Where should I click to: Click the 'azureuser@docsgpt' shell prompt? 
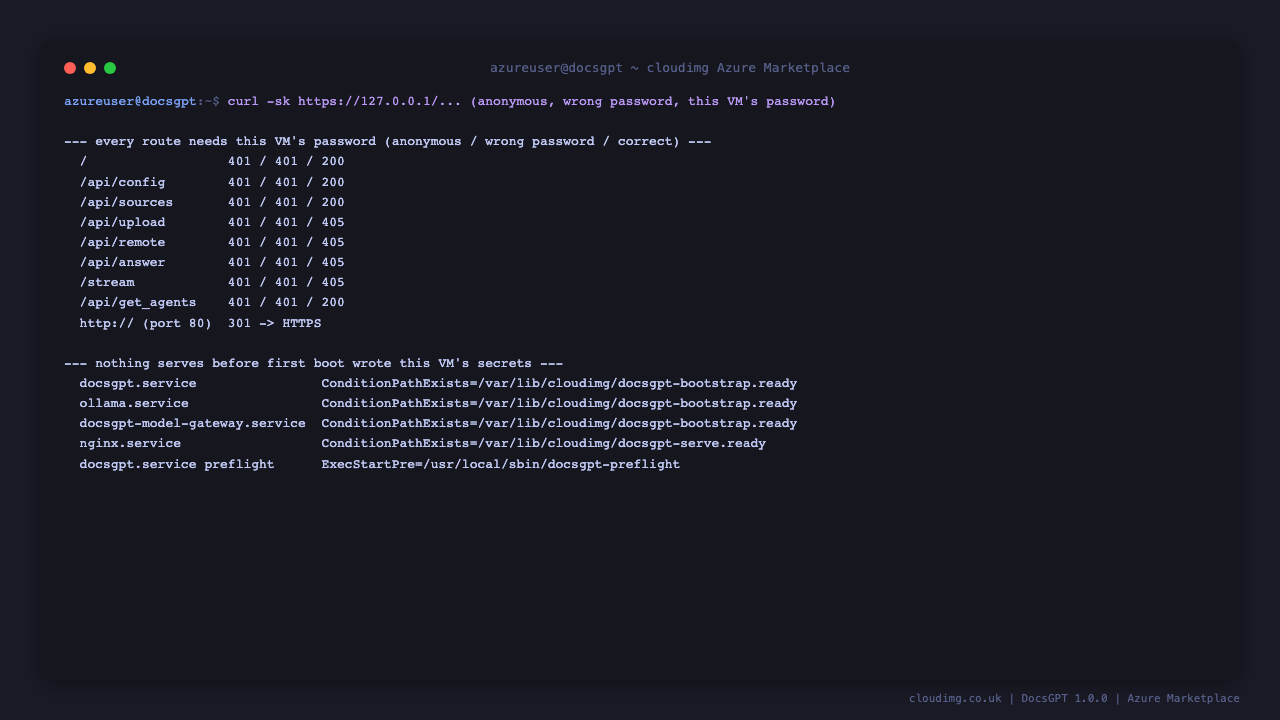pos(130,101)
